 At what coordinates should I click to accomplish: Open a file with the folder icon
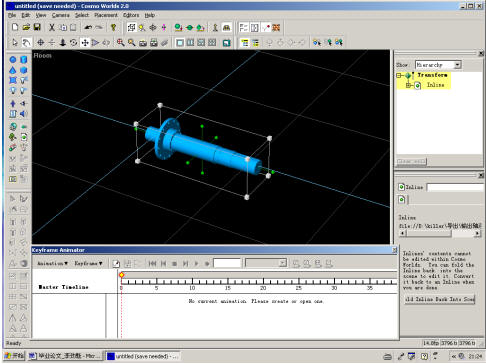(26, 27)
